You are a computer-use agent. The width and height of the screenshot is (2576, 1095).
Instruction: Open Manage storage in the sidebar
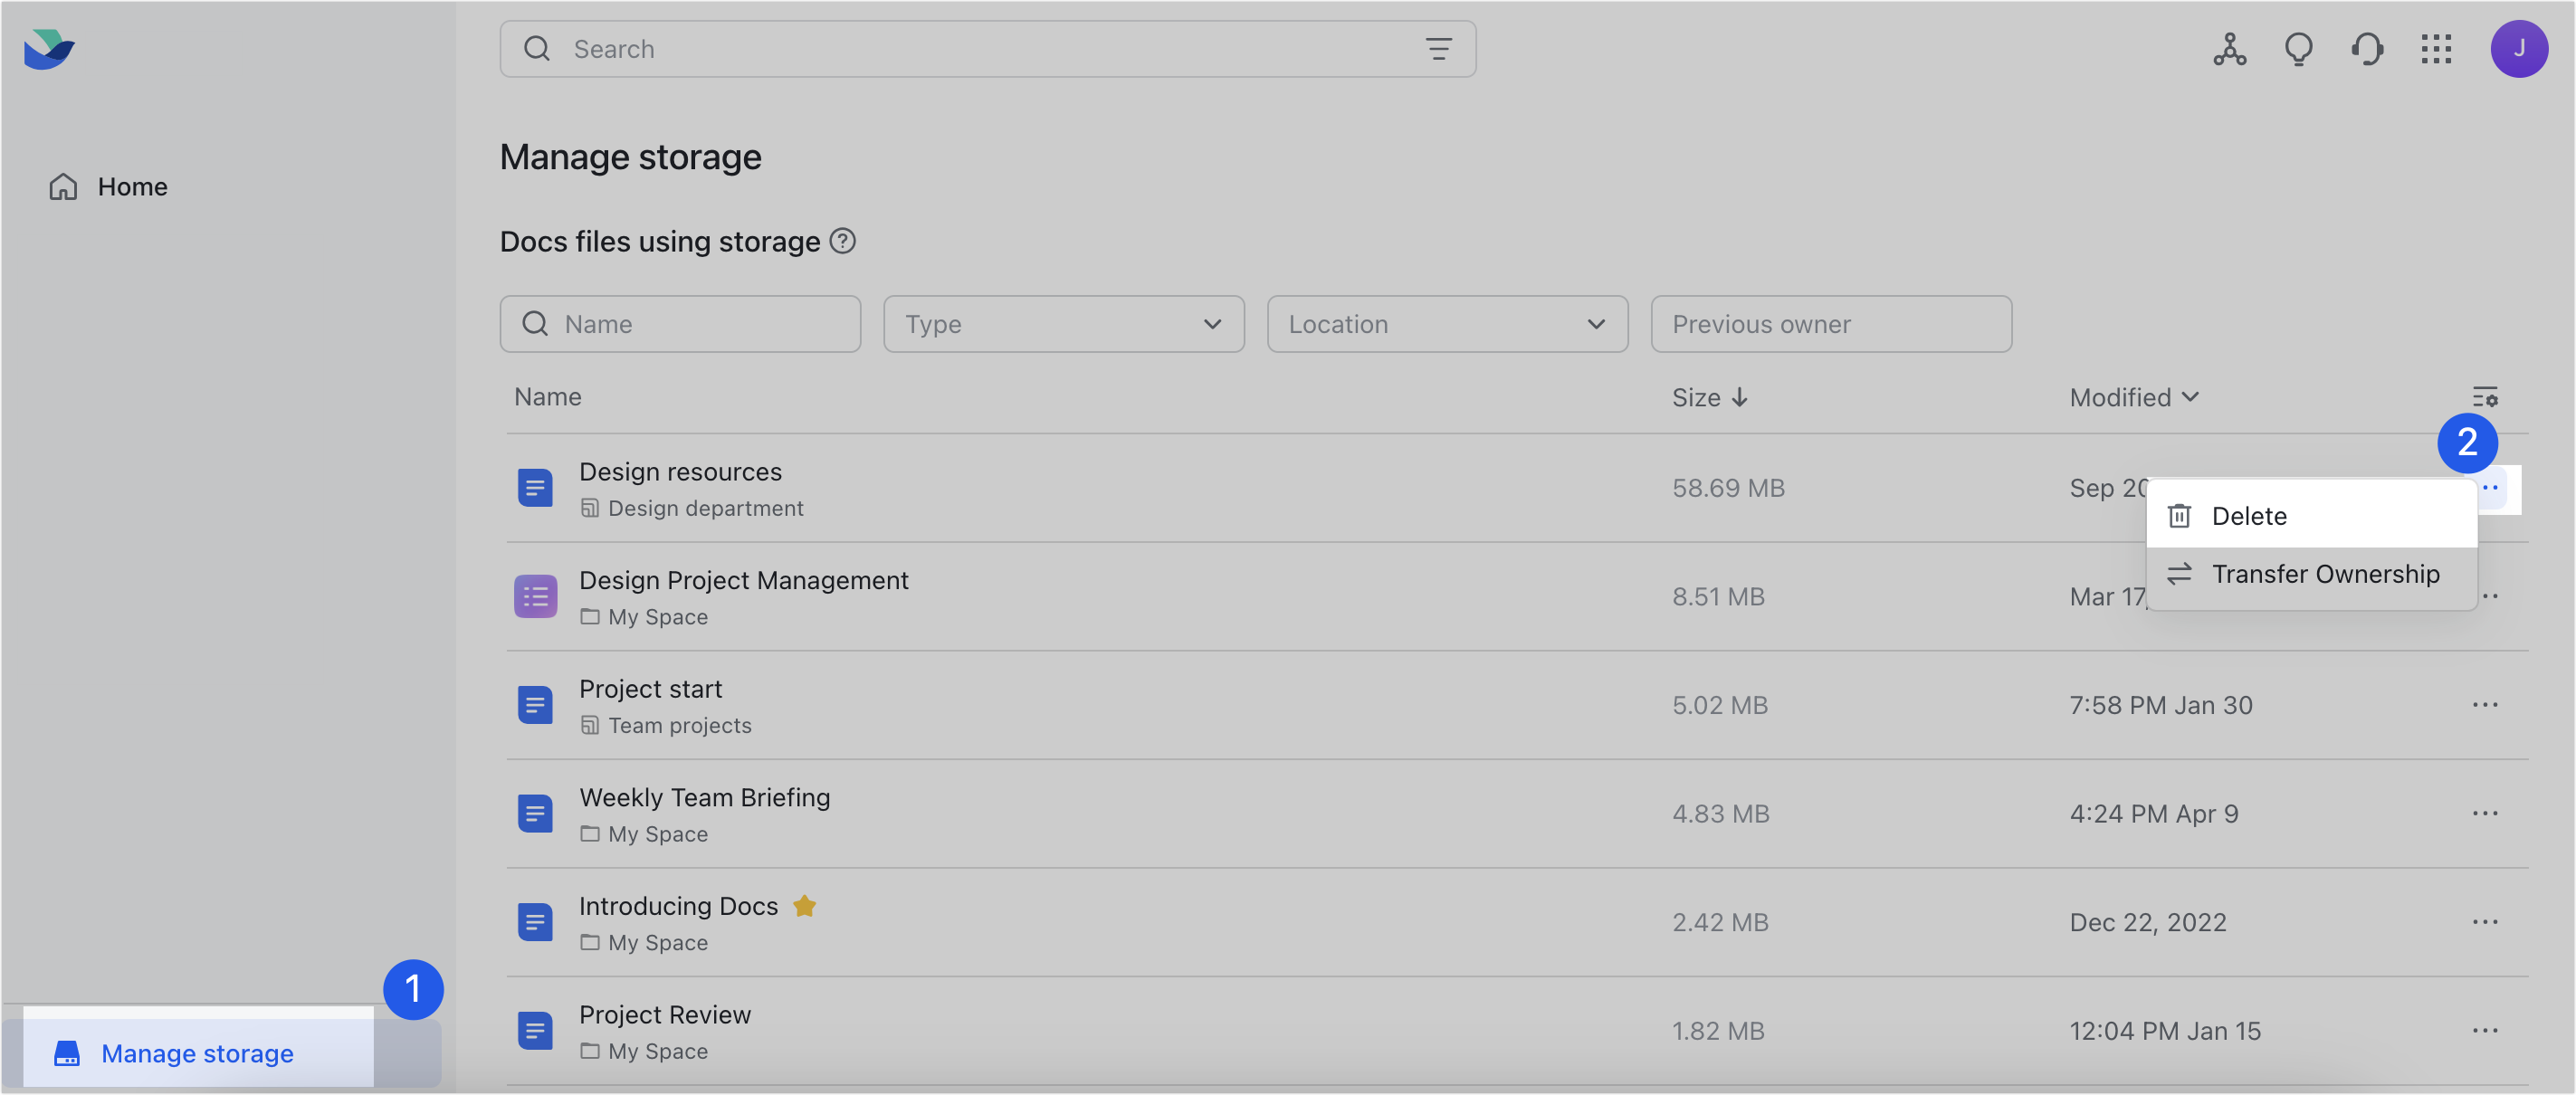coord(196,1053)
